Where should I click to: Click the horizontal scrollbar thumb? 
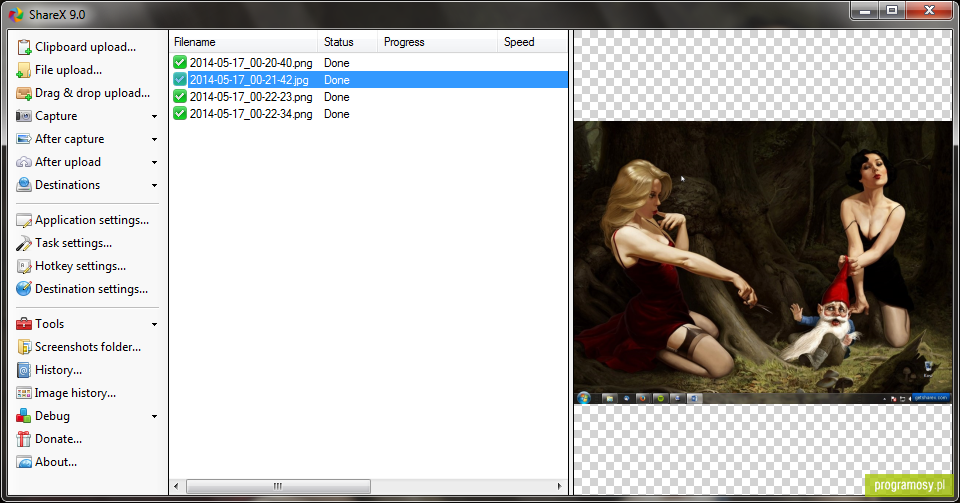coord(279,486)
